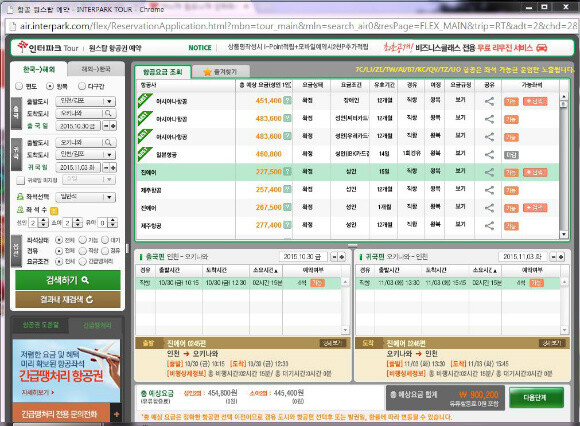580x426 pixels.
Task: Move the return date 2015.11.03 back one day
Action: click(106, 168)
